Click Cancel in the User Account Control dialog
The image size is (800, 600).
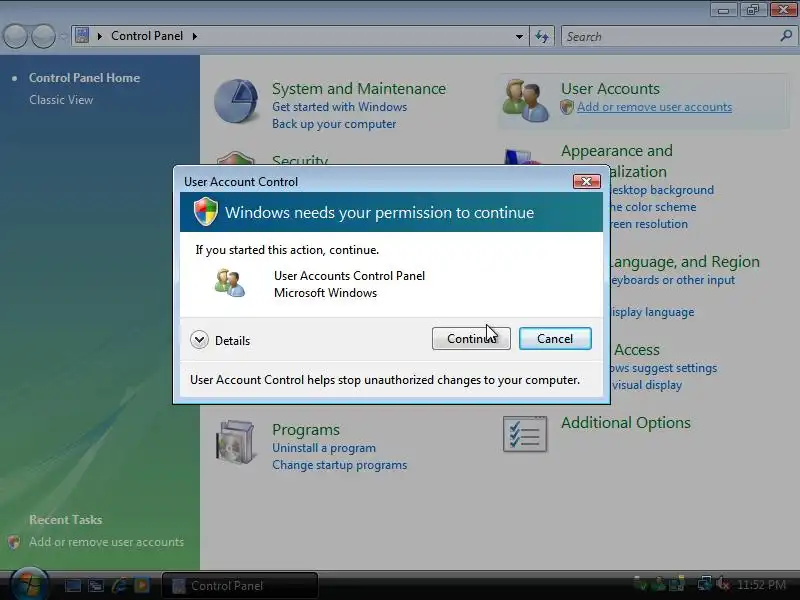(555, 338)
